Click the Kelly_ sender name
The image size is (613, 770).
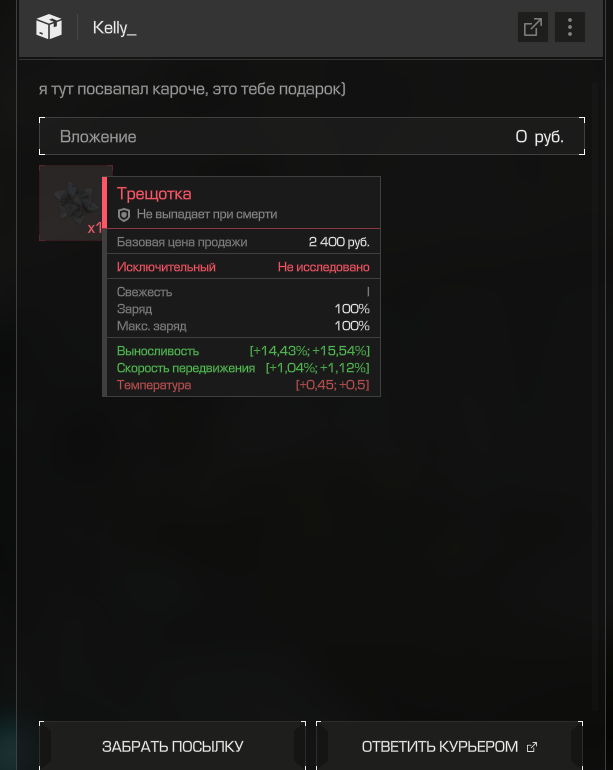tap(114, 28)
